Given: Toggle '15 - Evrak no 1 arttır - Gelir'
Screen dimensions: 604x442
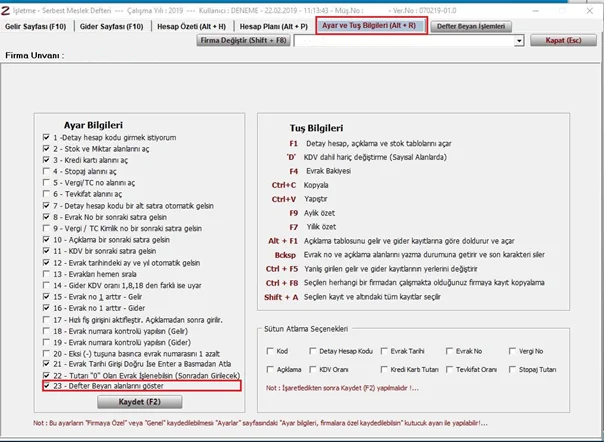Looking at the screenshot, I should 46,297.
